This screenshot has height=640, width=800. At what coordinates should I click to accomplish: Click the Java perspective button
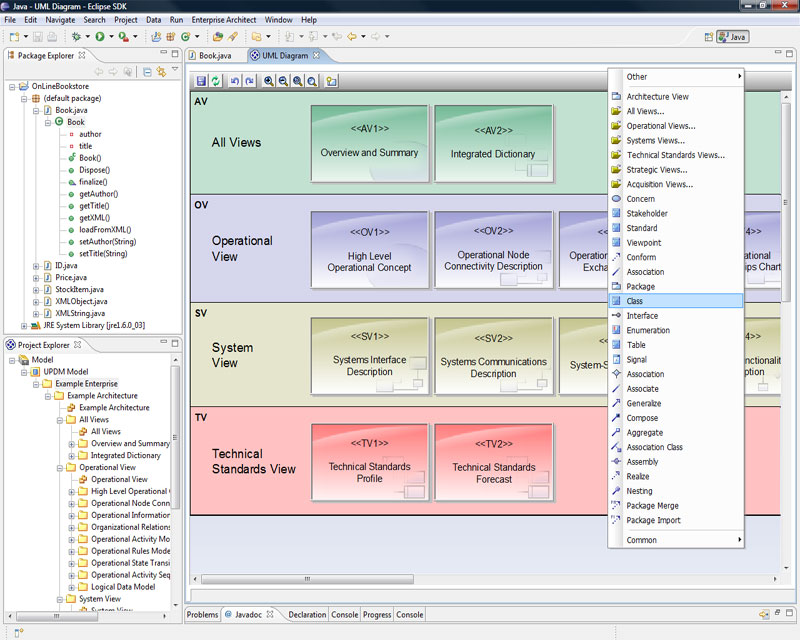pos(732,37)
